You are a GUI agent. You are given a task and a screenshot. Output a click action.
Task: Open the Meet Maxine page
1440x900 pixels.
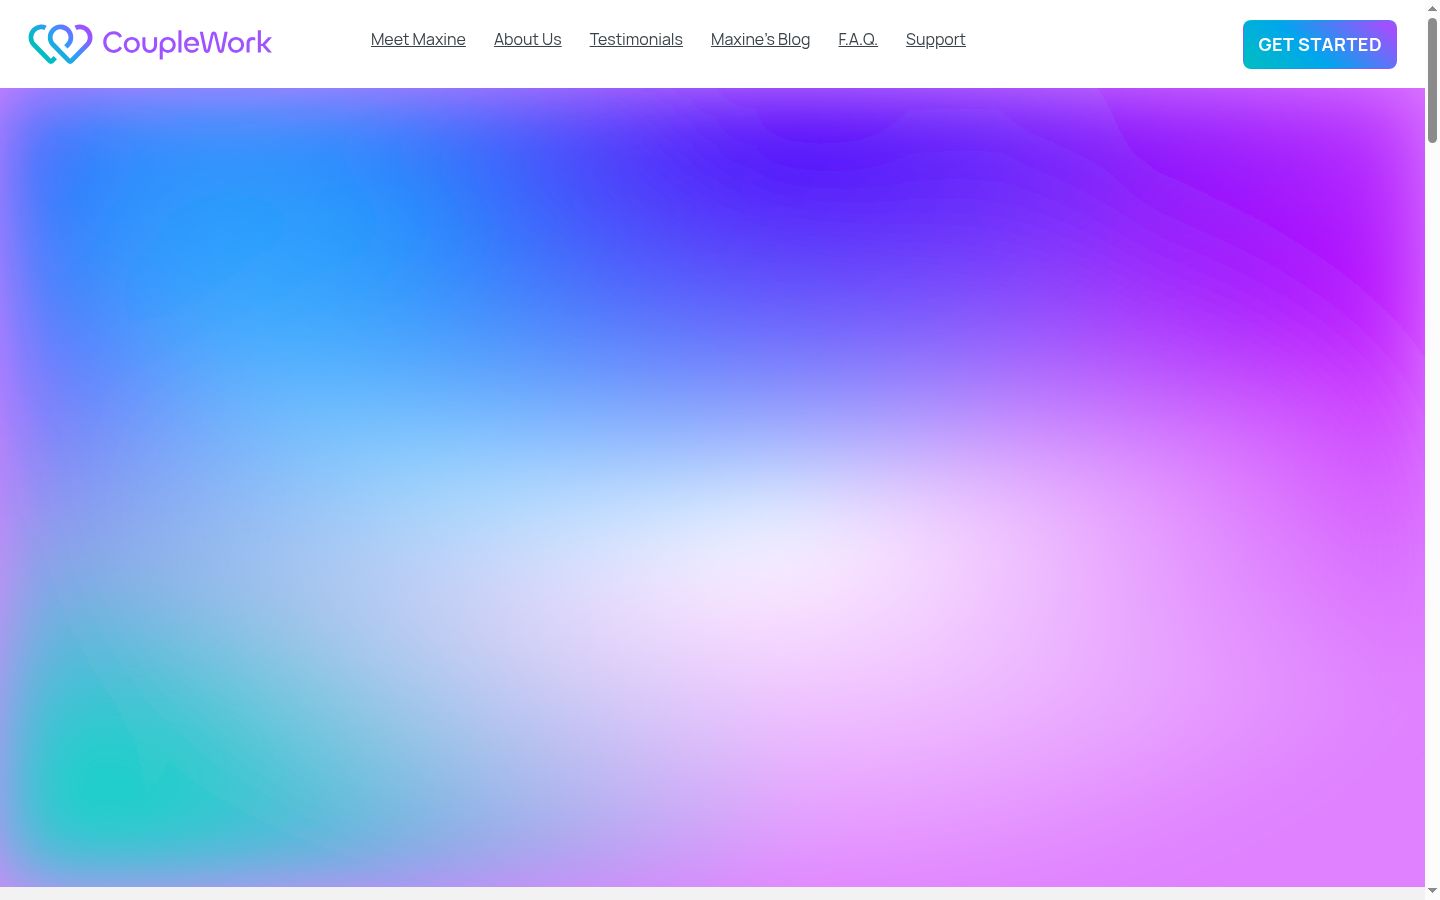tap(418, 39)
